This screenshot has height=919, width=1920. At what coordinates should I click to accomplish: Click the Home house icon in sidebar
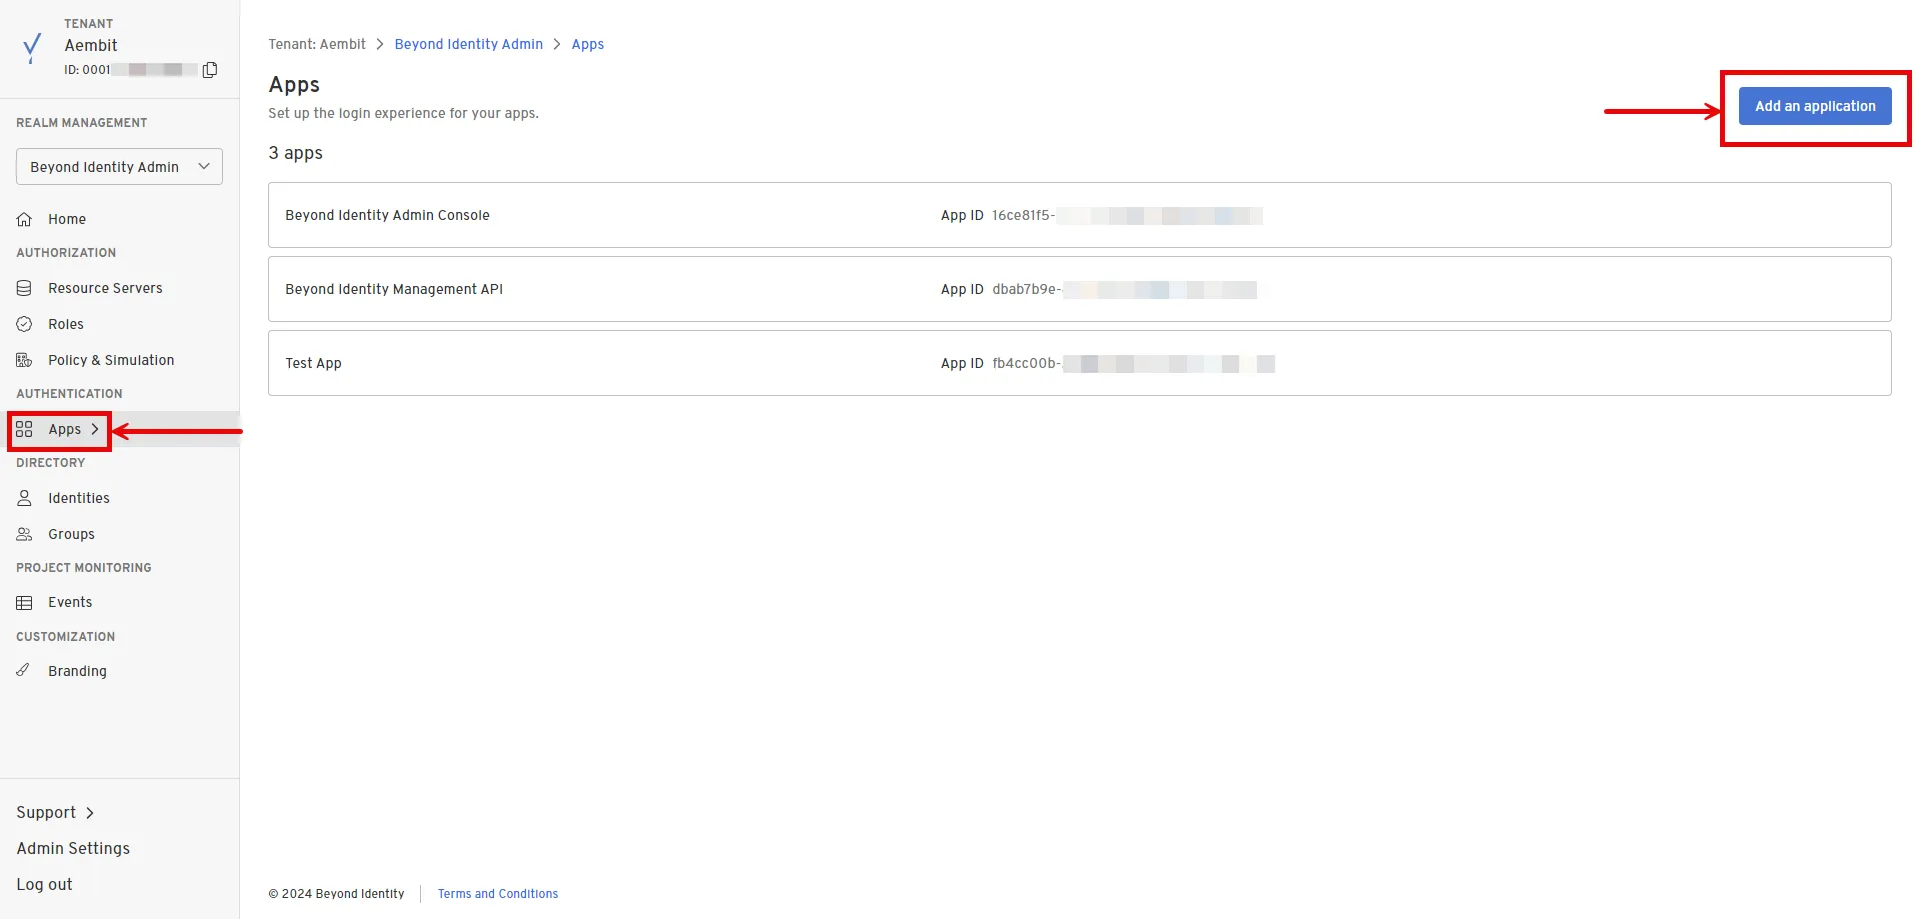[x=25, y=219]
